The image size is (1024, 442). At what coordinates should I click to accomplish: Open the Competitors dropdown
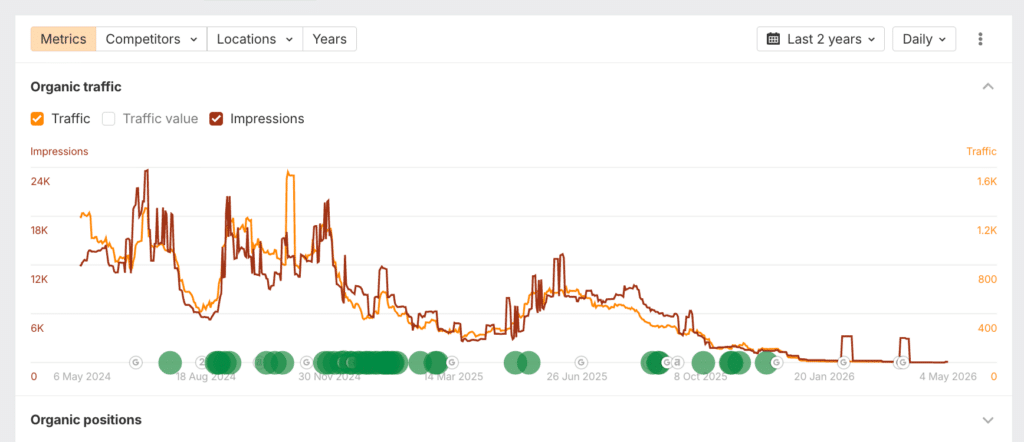coord(152,39)
